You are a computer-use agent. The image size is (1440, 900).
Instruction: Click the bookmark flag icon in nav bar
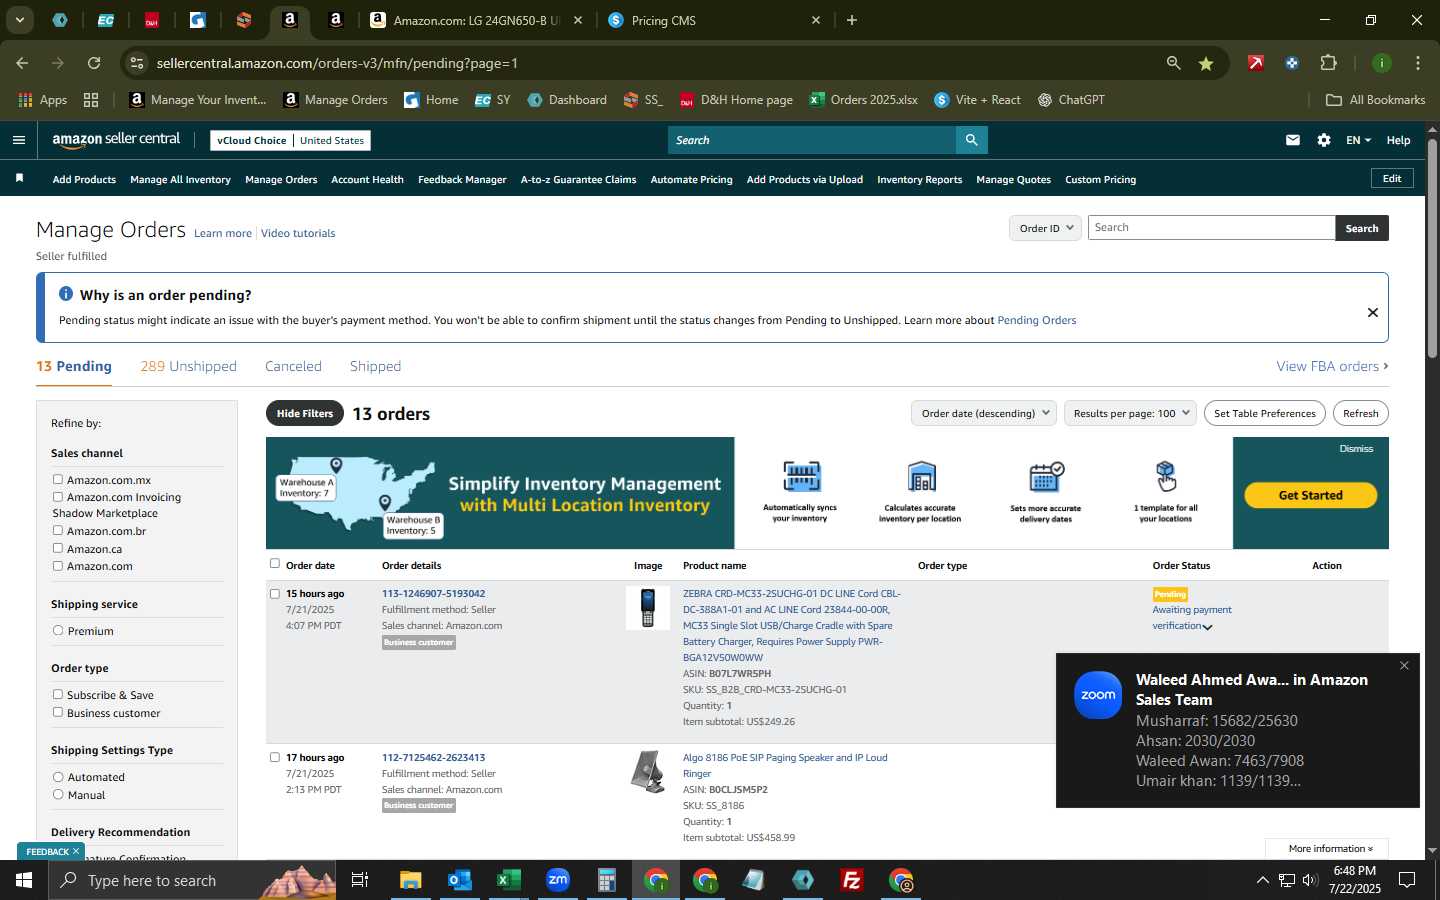tap(19, 179)
